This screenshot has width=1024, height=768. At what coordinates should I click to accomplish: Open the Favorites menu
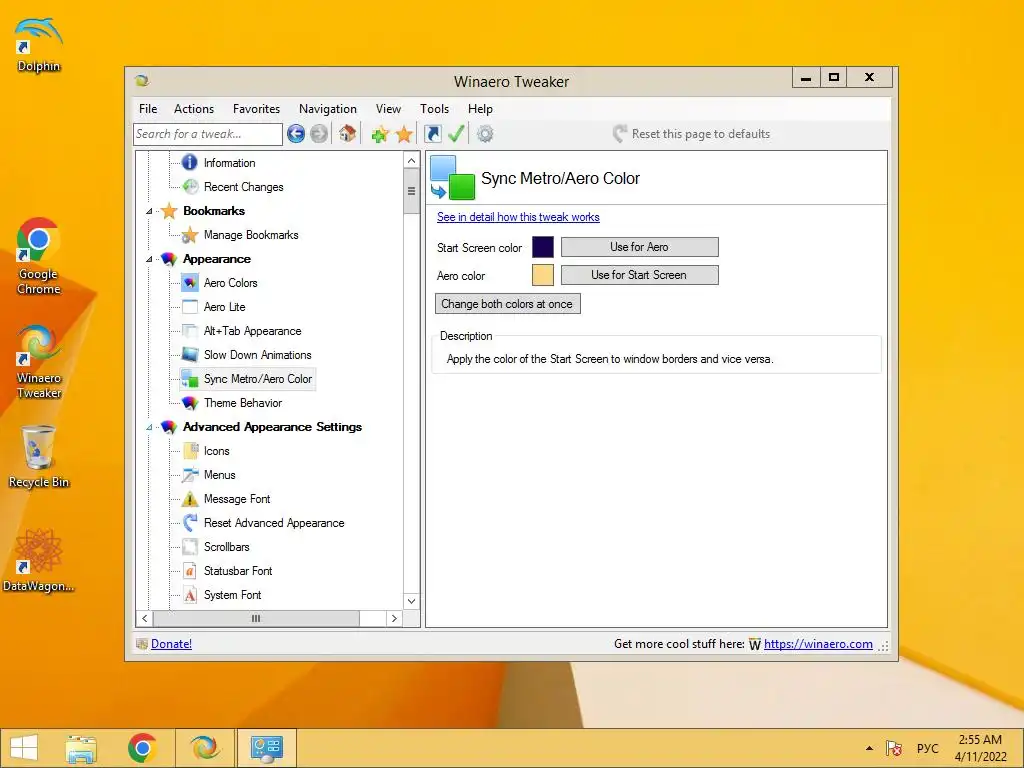[256, 109]
